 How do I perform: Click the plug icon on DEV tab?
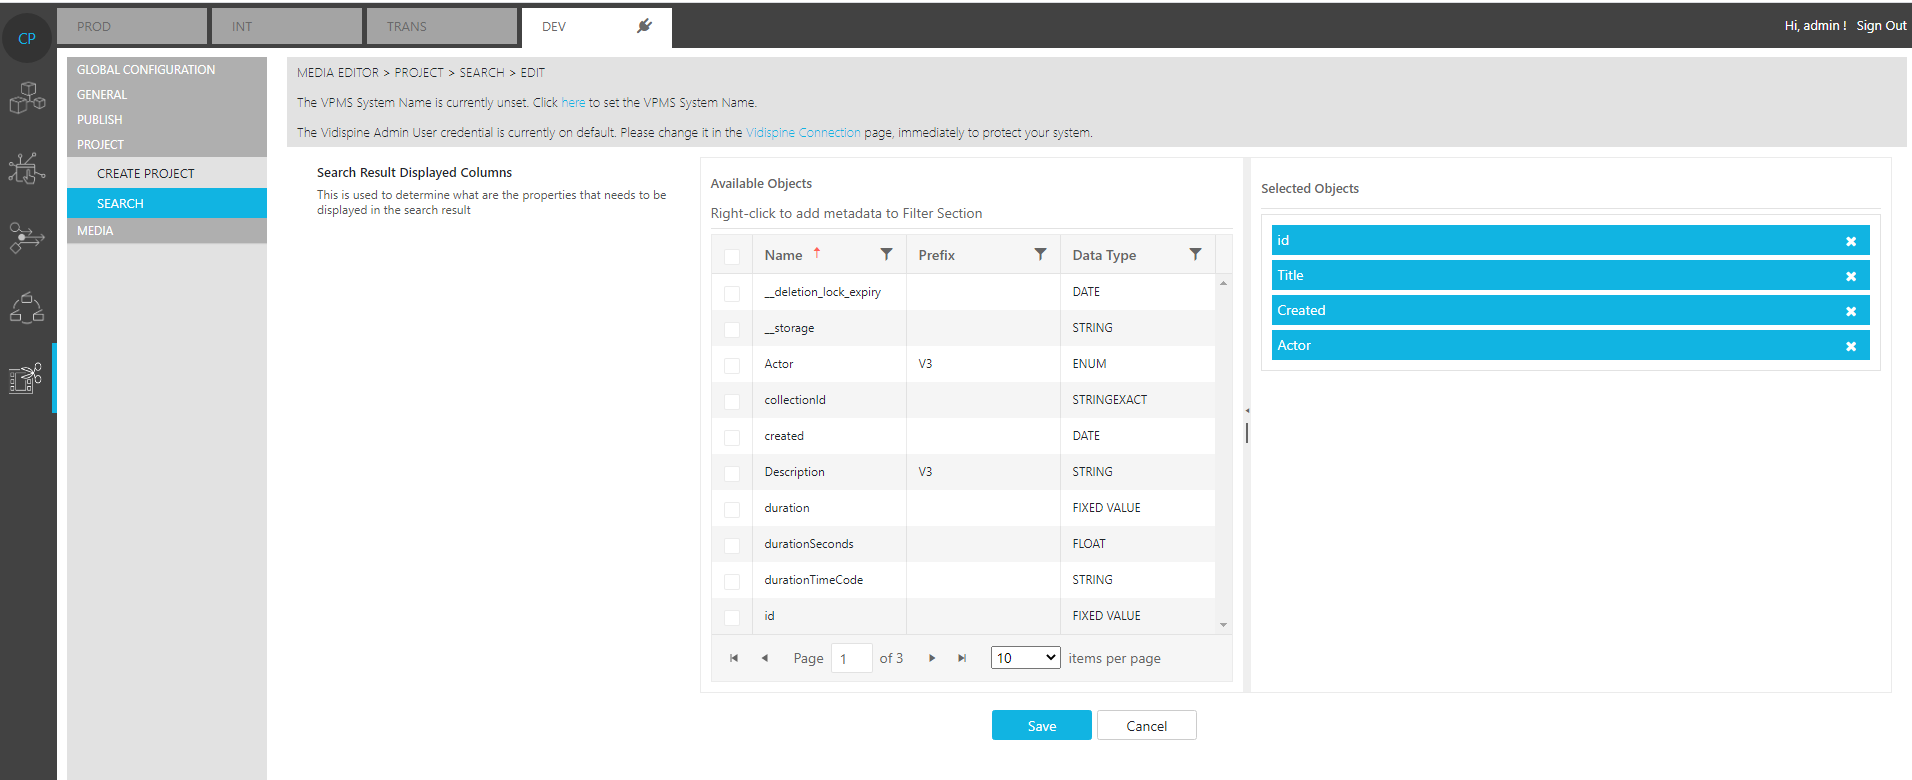[x=644, y=26]
